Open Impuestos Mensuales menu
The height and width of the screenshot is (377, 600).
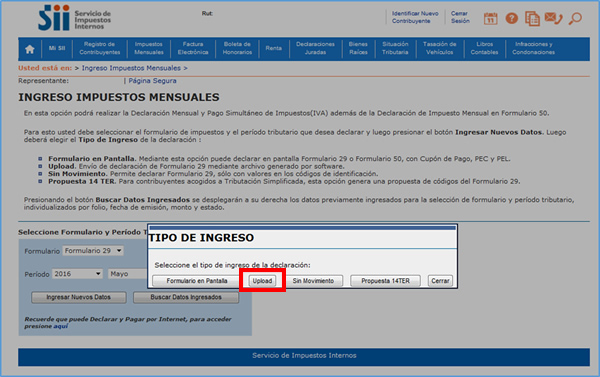coord(148,48)
